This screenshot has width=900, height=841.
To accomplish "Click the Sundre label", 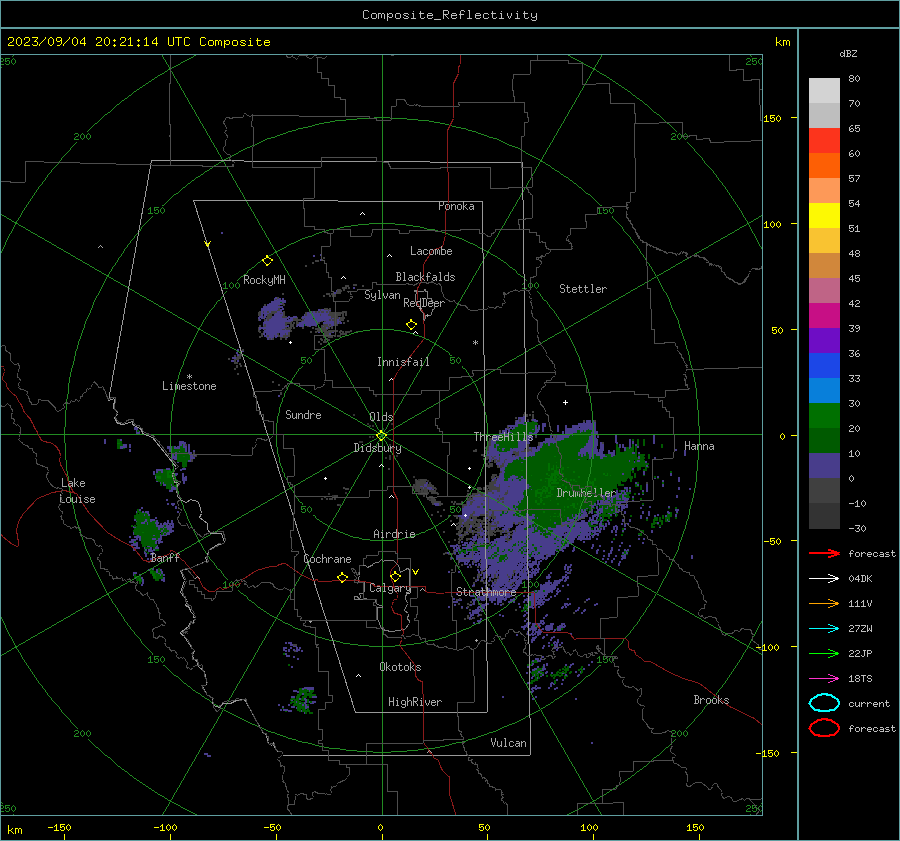I will coord(303,414).
